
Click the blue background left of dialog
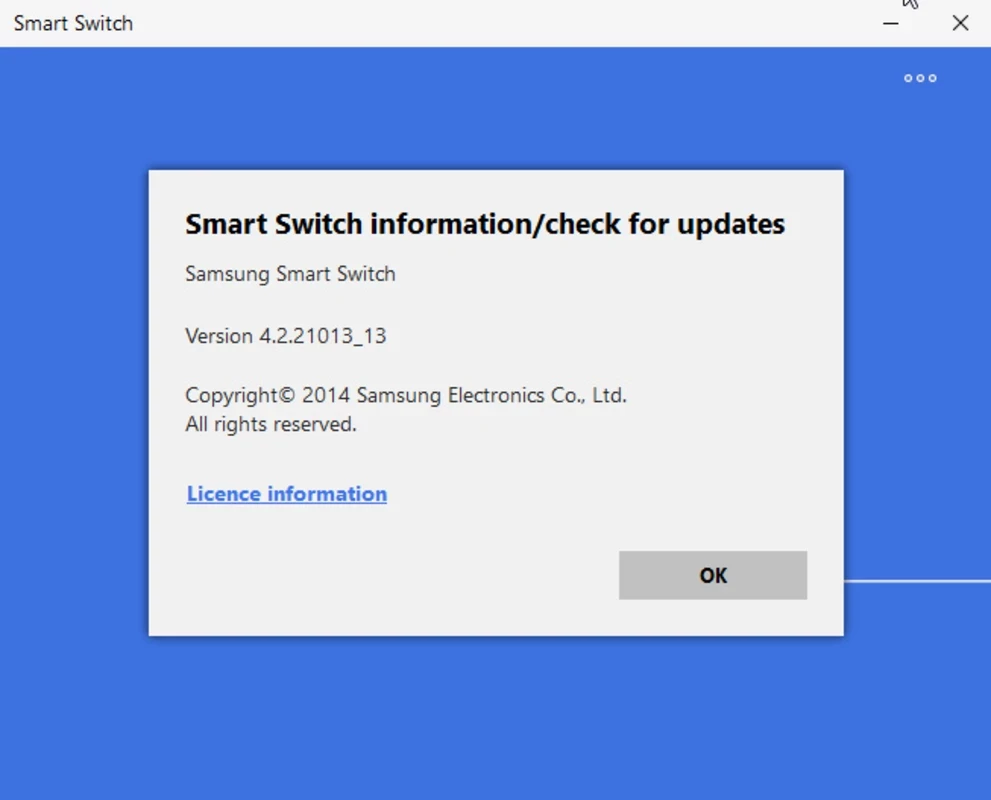[x=75, y=400]
